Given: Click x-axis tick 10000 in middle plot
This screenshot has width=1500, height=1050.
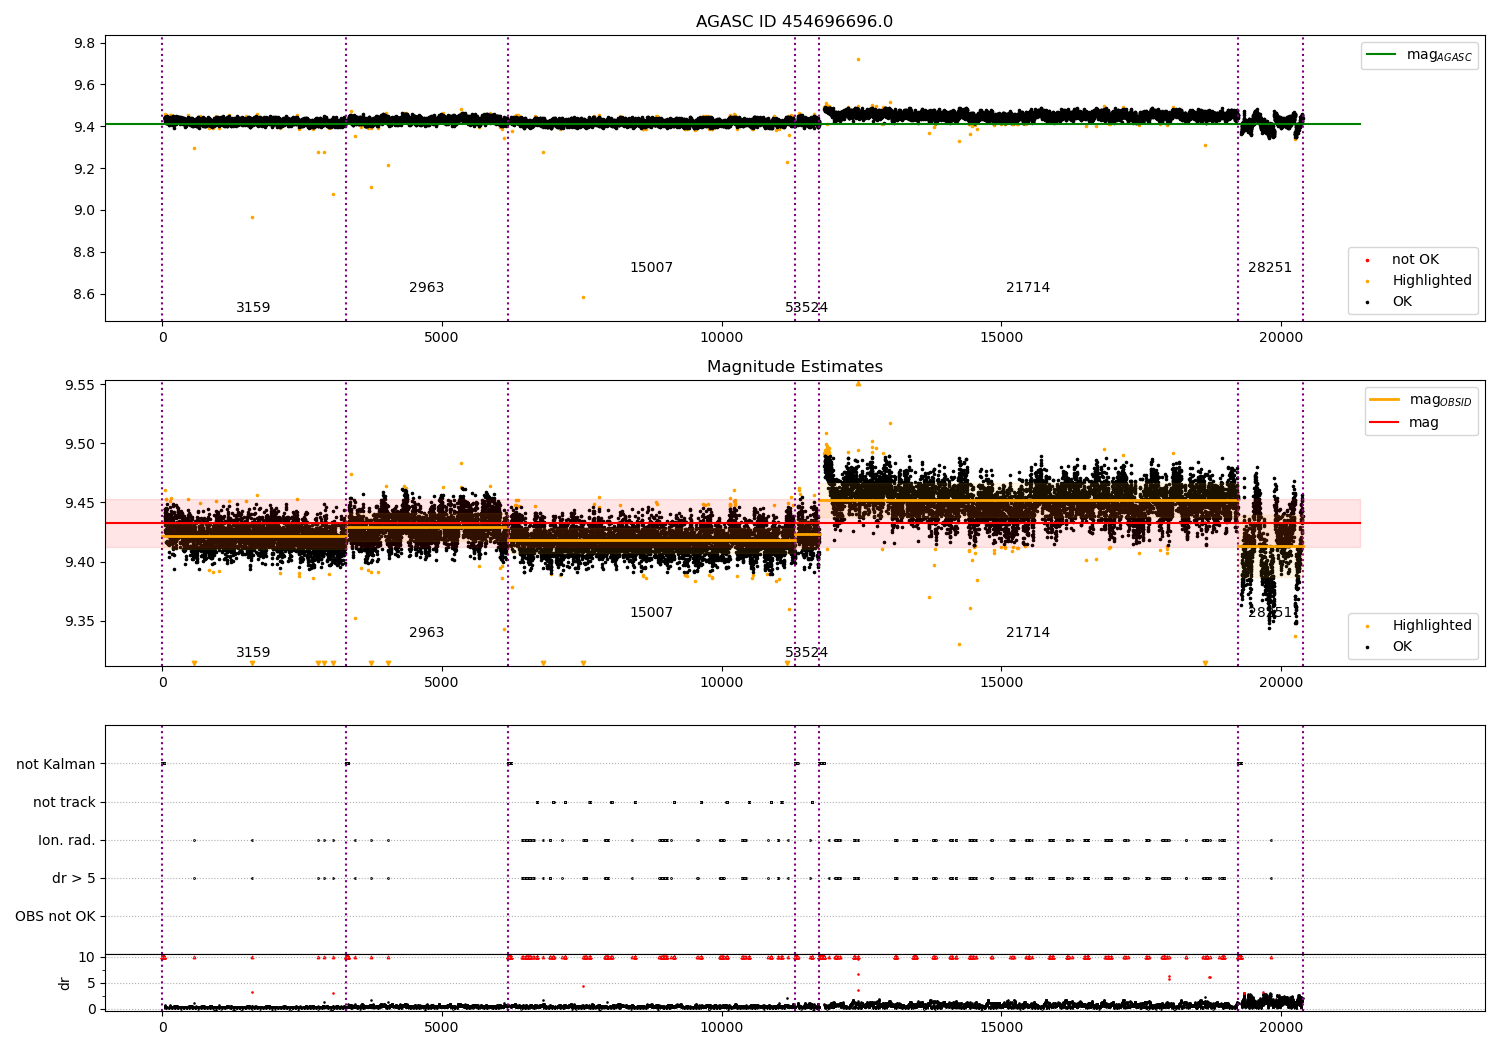Looking at the screenshot, I should (x=722, y=683).
